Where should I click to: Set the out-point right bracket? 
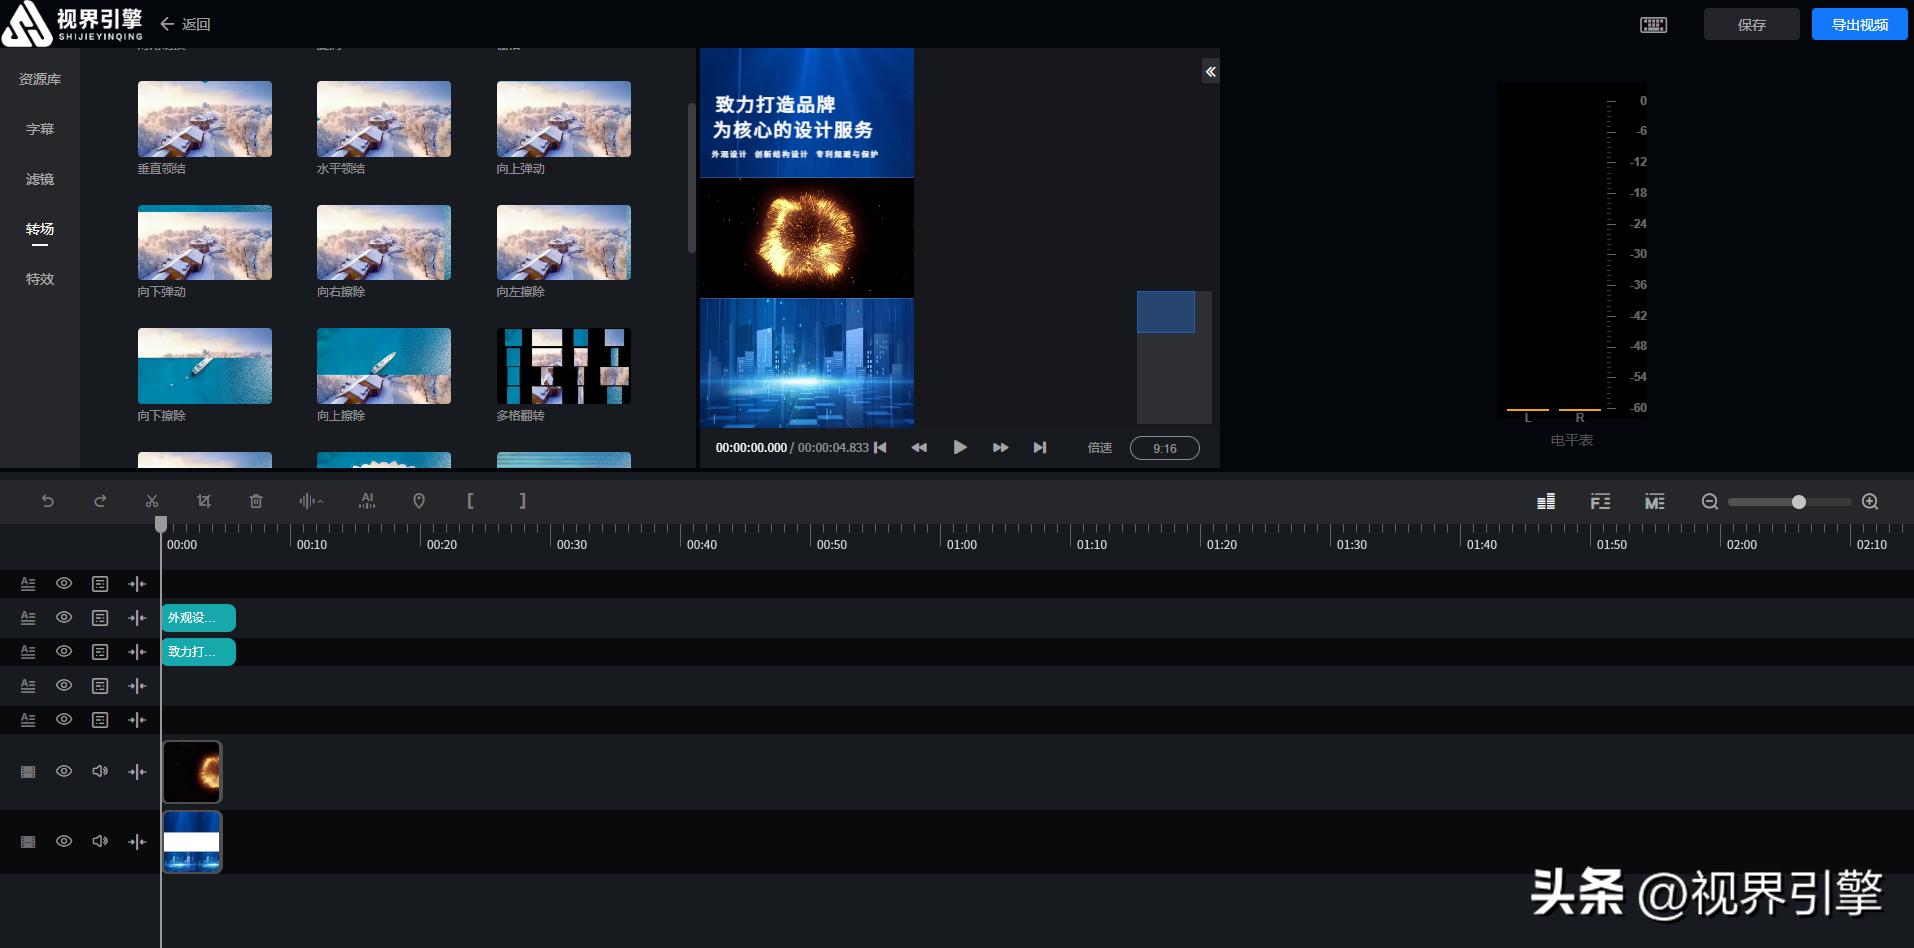click(522, 501)
